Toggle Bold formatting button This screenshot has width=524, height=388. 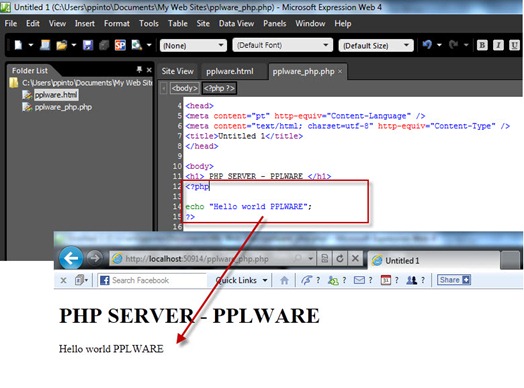pyautogui.click(x=482, y=45)
